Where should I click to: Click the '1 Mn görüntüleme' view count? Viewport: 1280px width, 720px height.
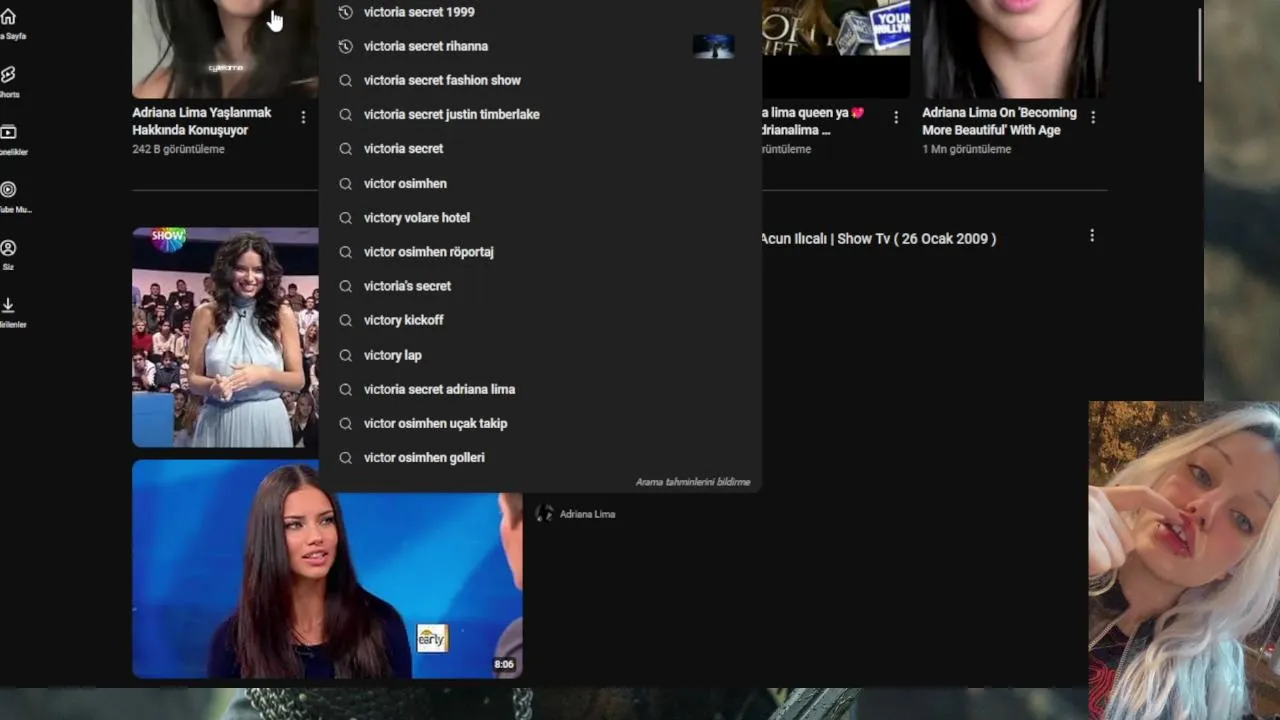(x=966, y=149)
